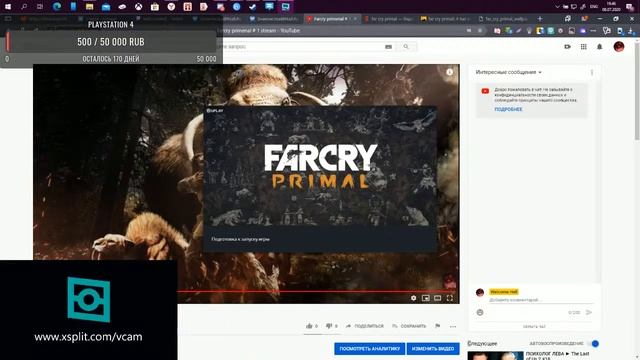Open the YouTube account avatar menu
The image size is (640, 360).
tap(619, 47)
